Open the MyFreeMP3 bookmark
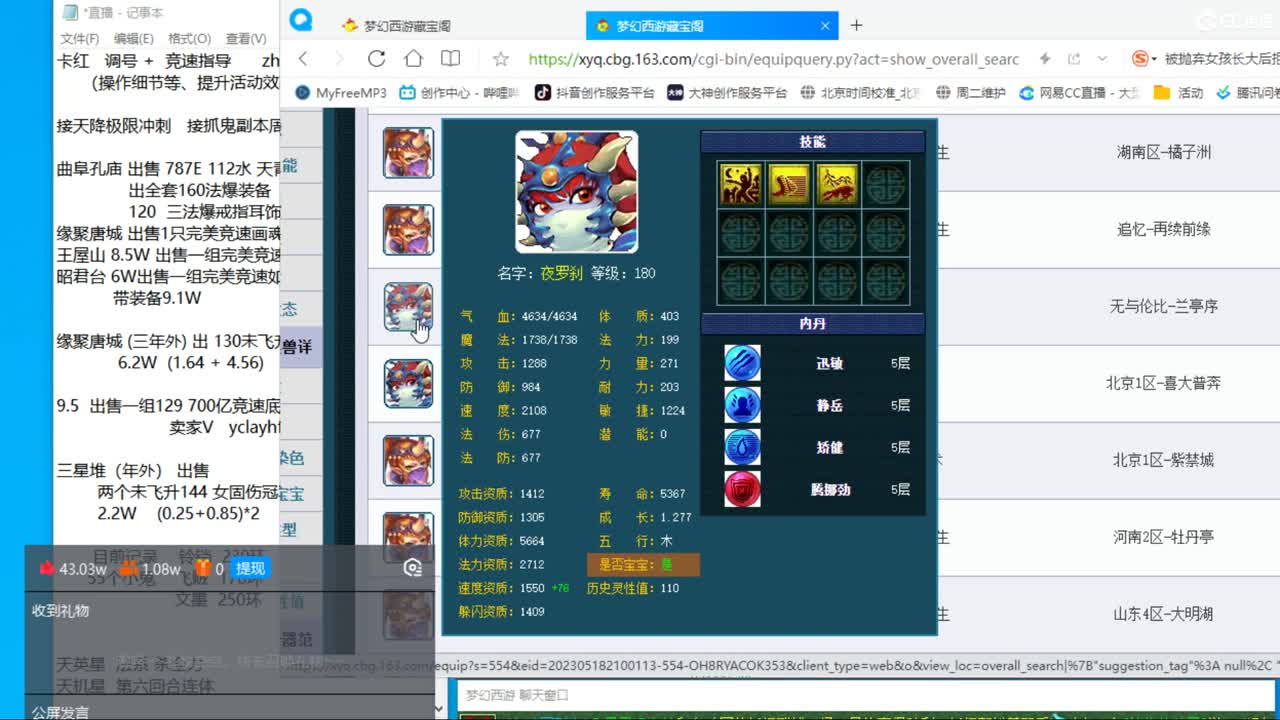The height and width of the screenshot is (720, 1280). coord(341,93)
